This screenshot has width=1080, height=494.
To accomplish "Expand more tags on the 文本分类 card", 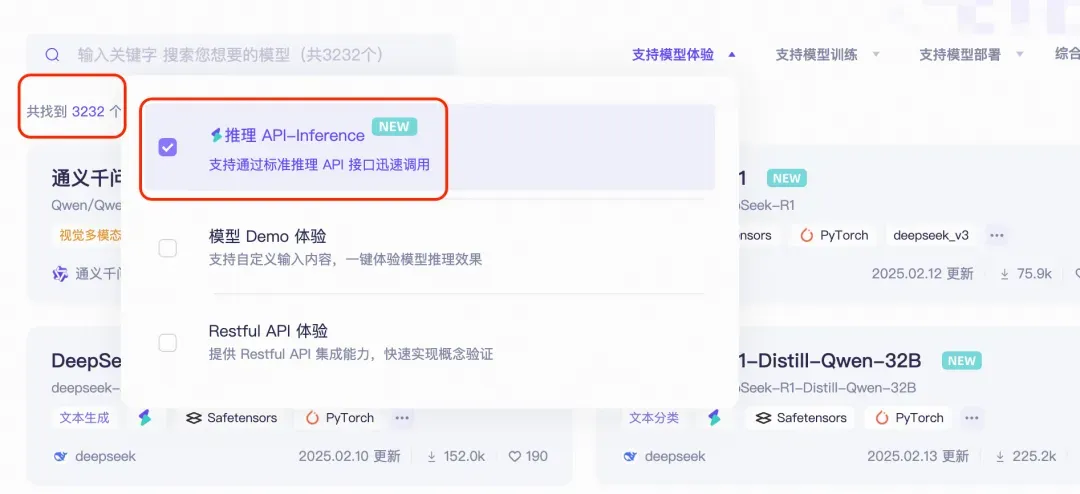I will 972,418.
